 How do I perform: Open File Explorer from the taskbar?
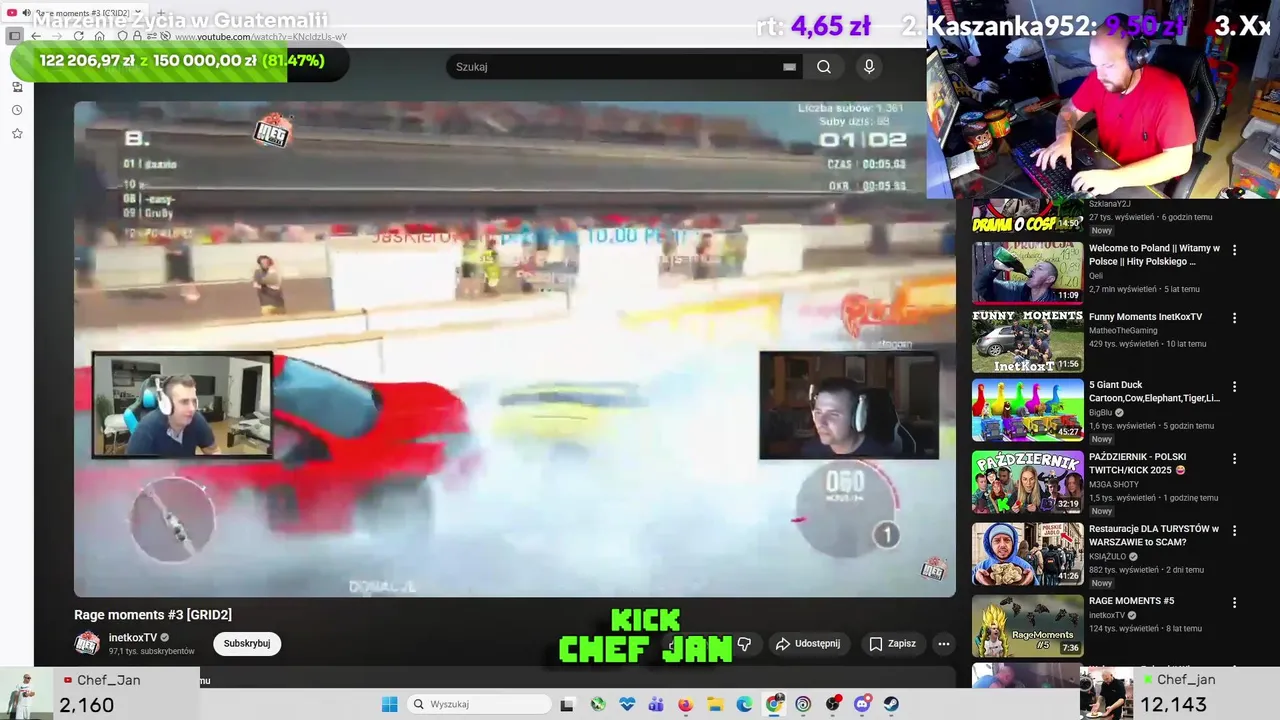[715, 704]
